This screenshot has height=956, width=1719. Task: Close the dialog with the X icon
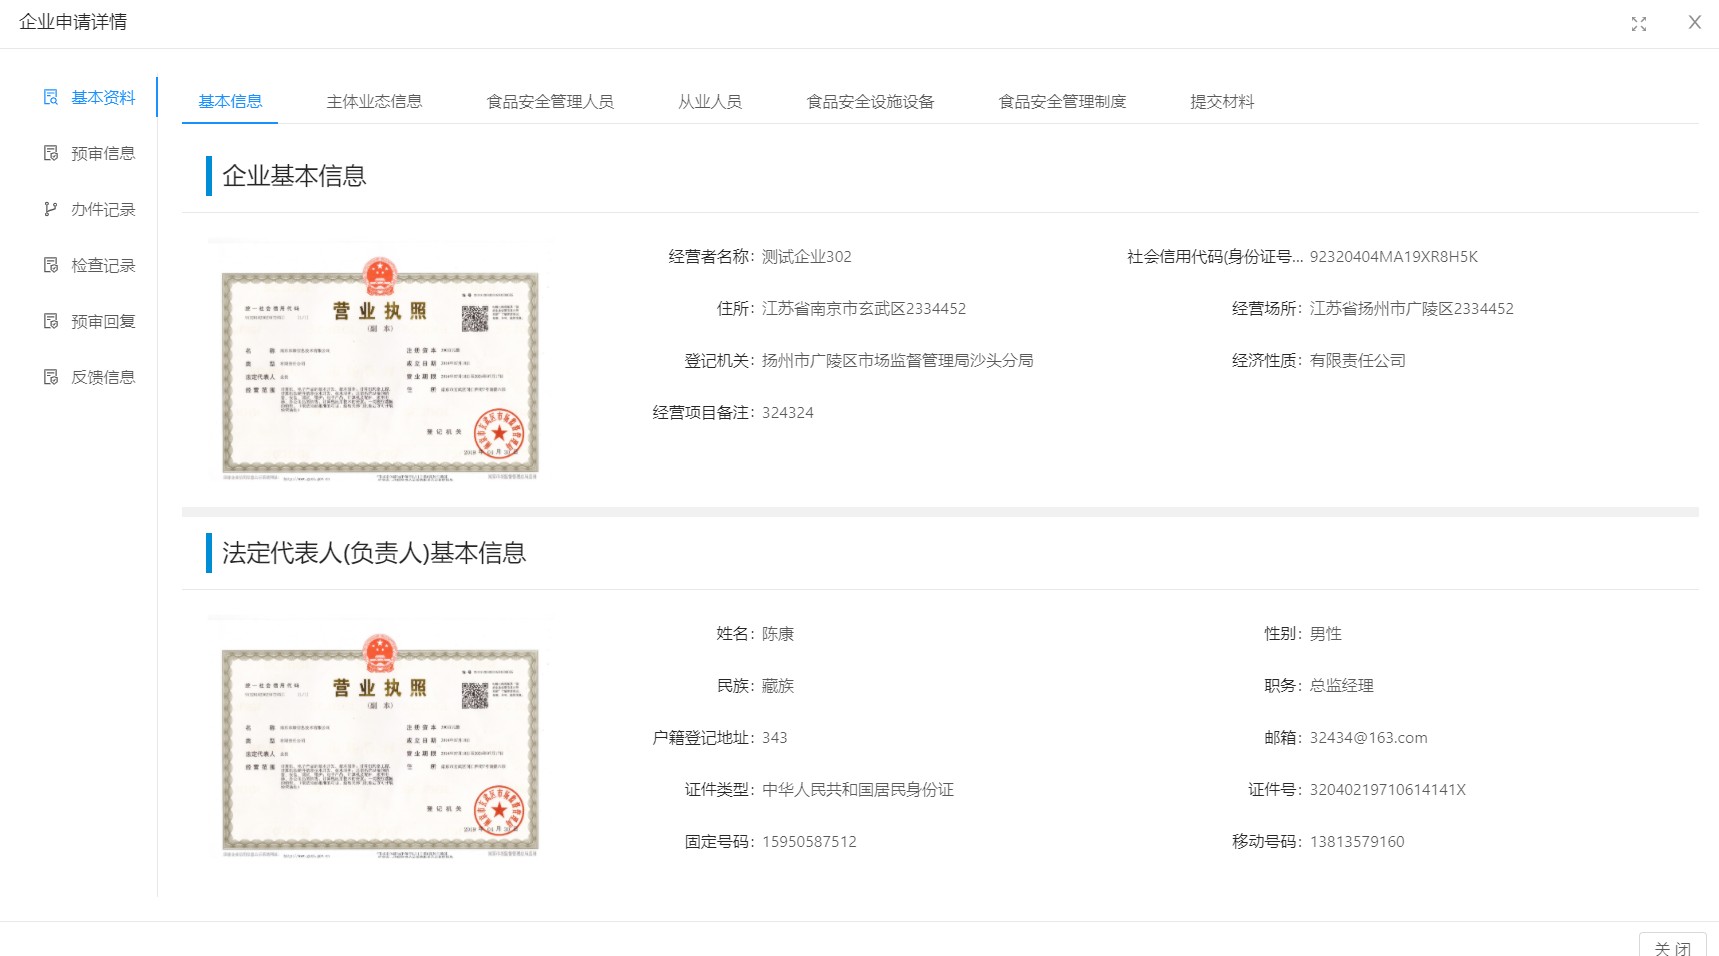[x=1694, y=23]
